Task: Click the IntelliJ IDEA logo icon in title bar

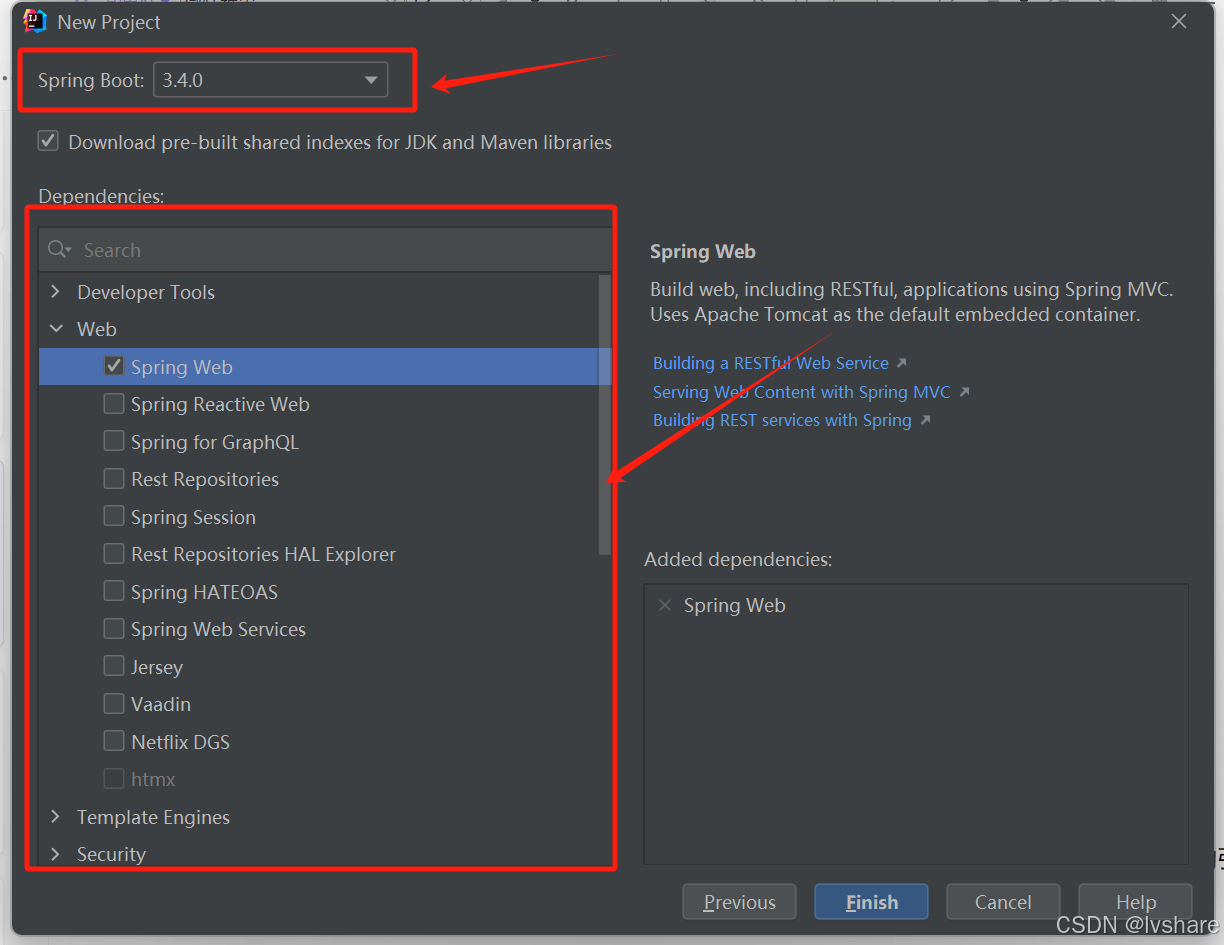Action: (x=35, y=21)
